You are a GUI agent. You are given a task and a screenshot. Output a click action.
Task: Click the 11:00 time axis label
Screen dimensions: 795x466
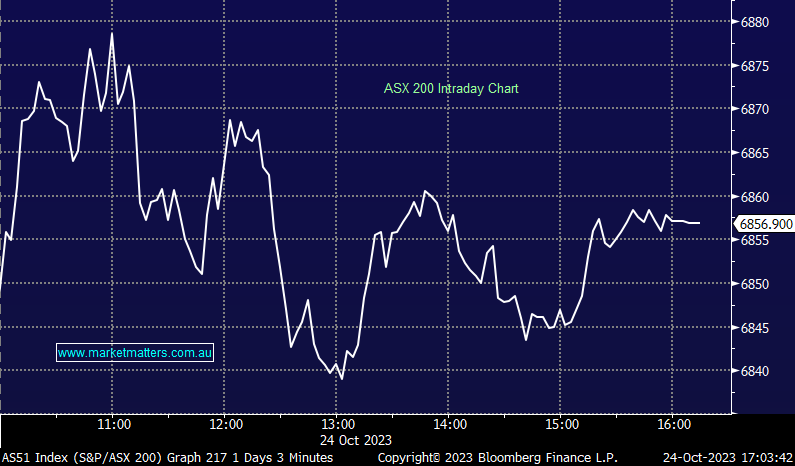pyautogui.click(x=113, y=425)
